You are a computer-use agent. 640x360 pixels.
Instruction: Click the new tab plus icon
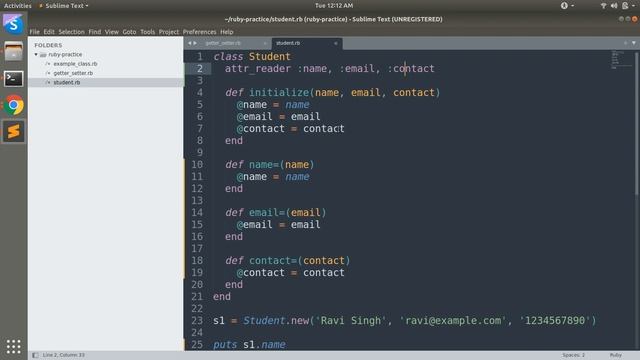pos(625,43)
